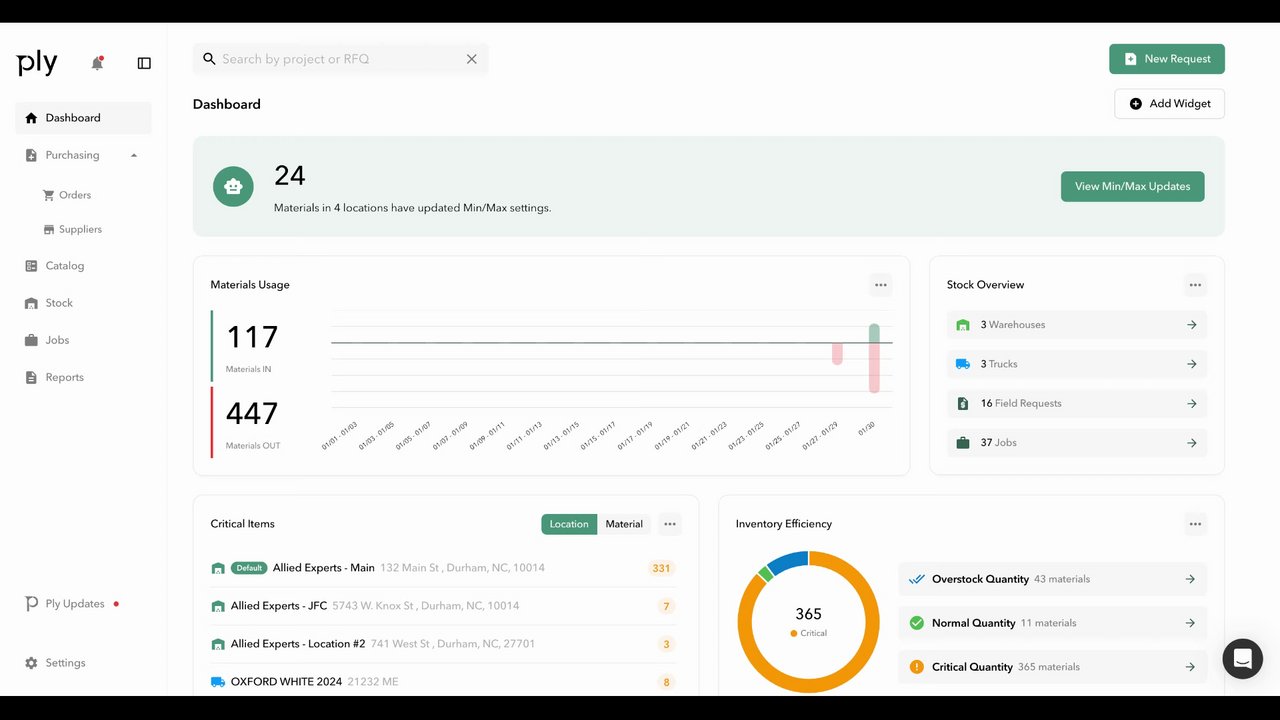Click View Min/Max Updates
This screenshot has width=1280, height=720.
(1132, 186)
